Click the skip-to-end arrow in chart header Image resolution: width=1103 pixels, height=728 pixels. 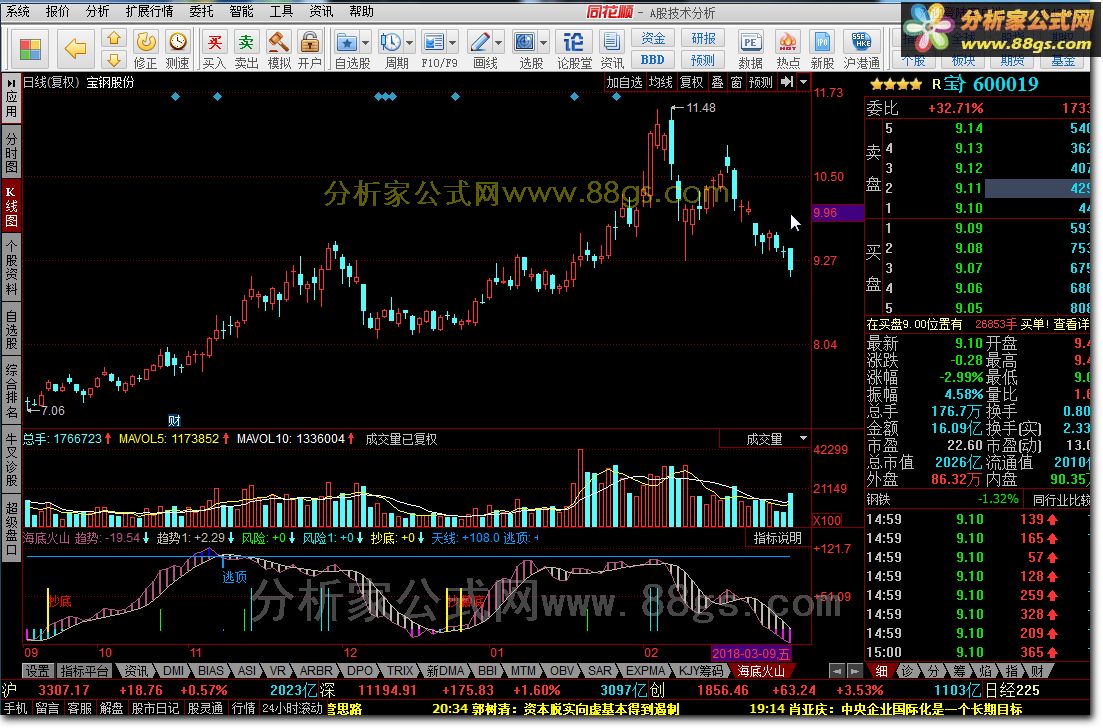[787, 82]
